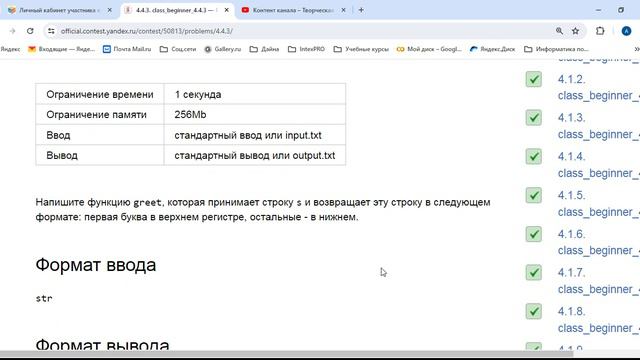Click the greet function name in description
Image resolution: width=640 pixels, height=360 pixels.
tap(147, 202)
